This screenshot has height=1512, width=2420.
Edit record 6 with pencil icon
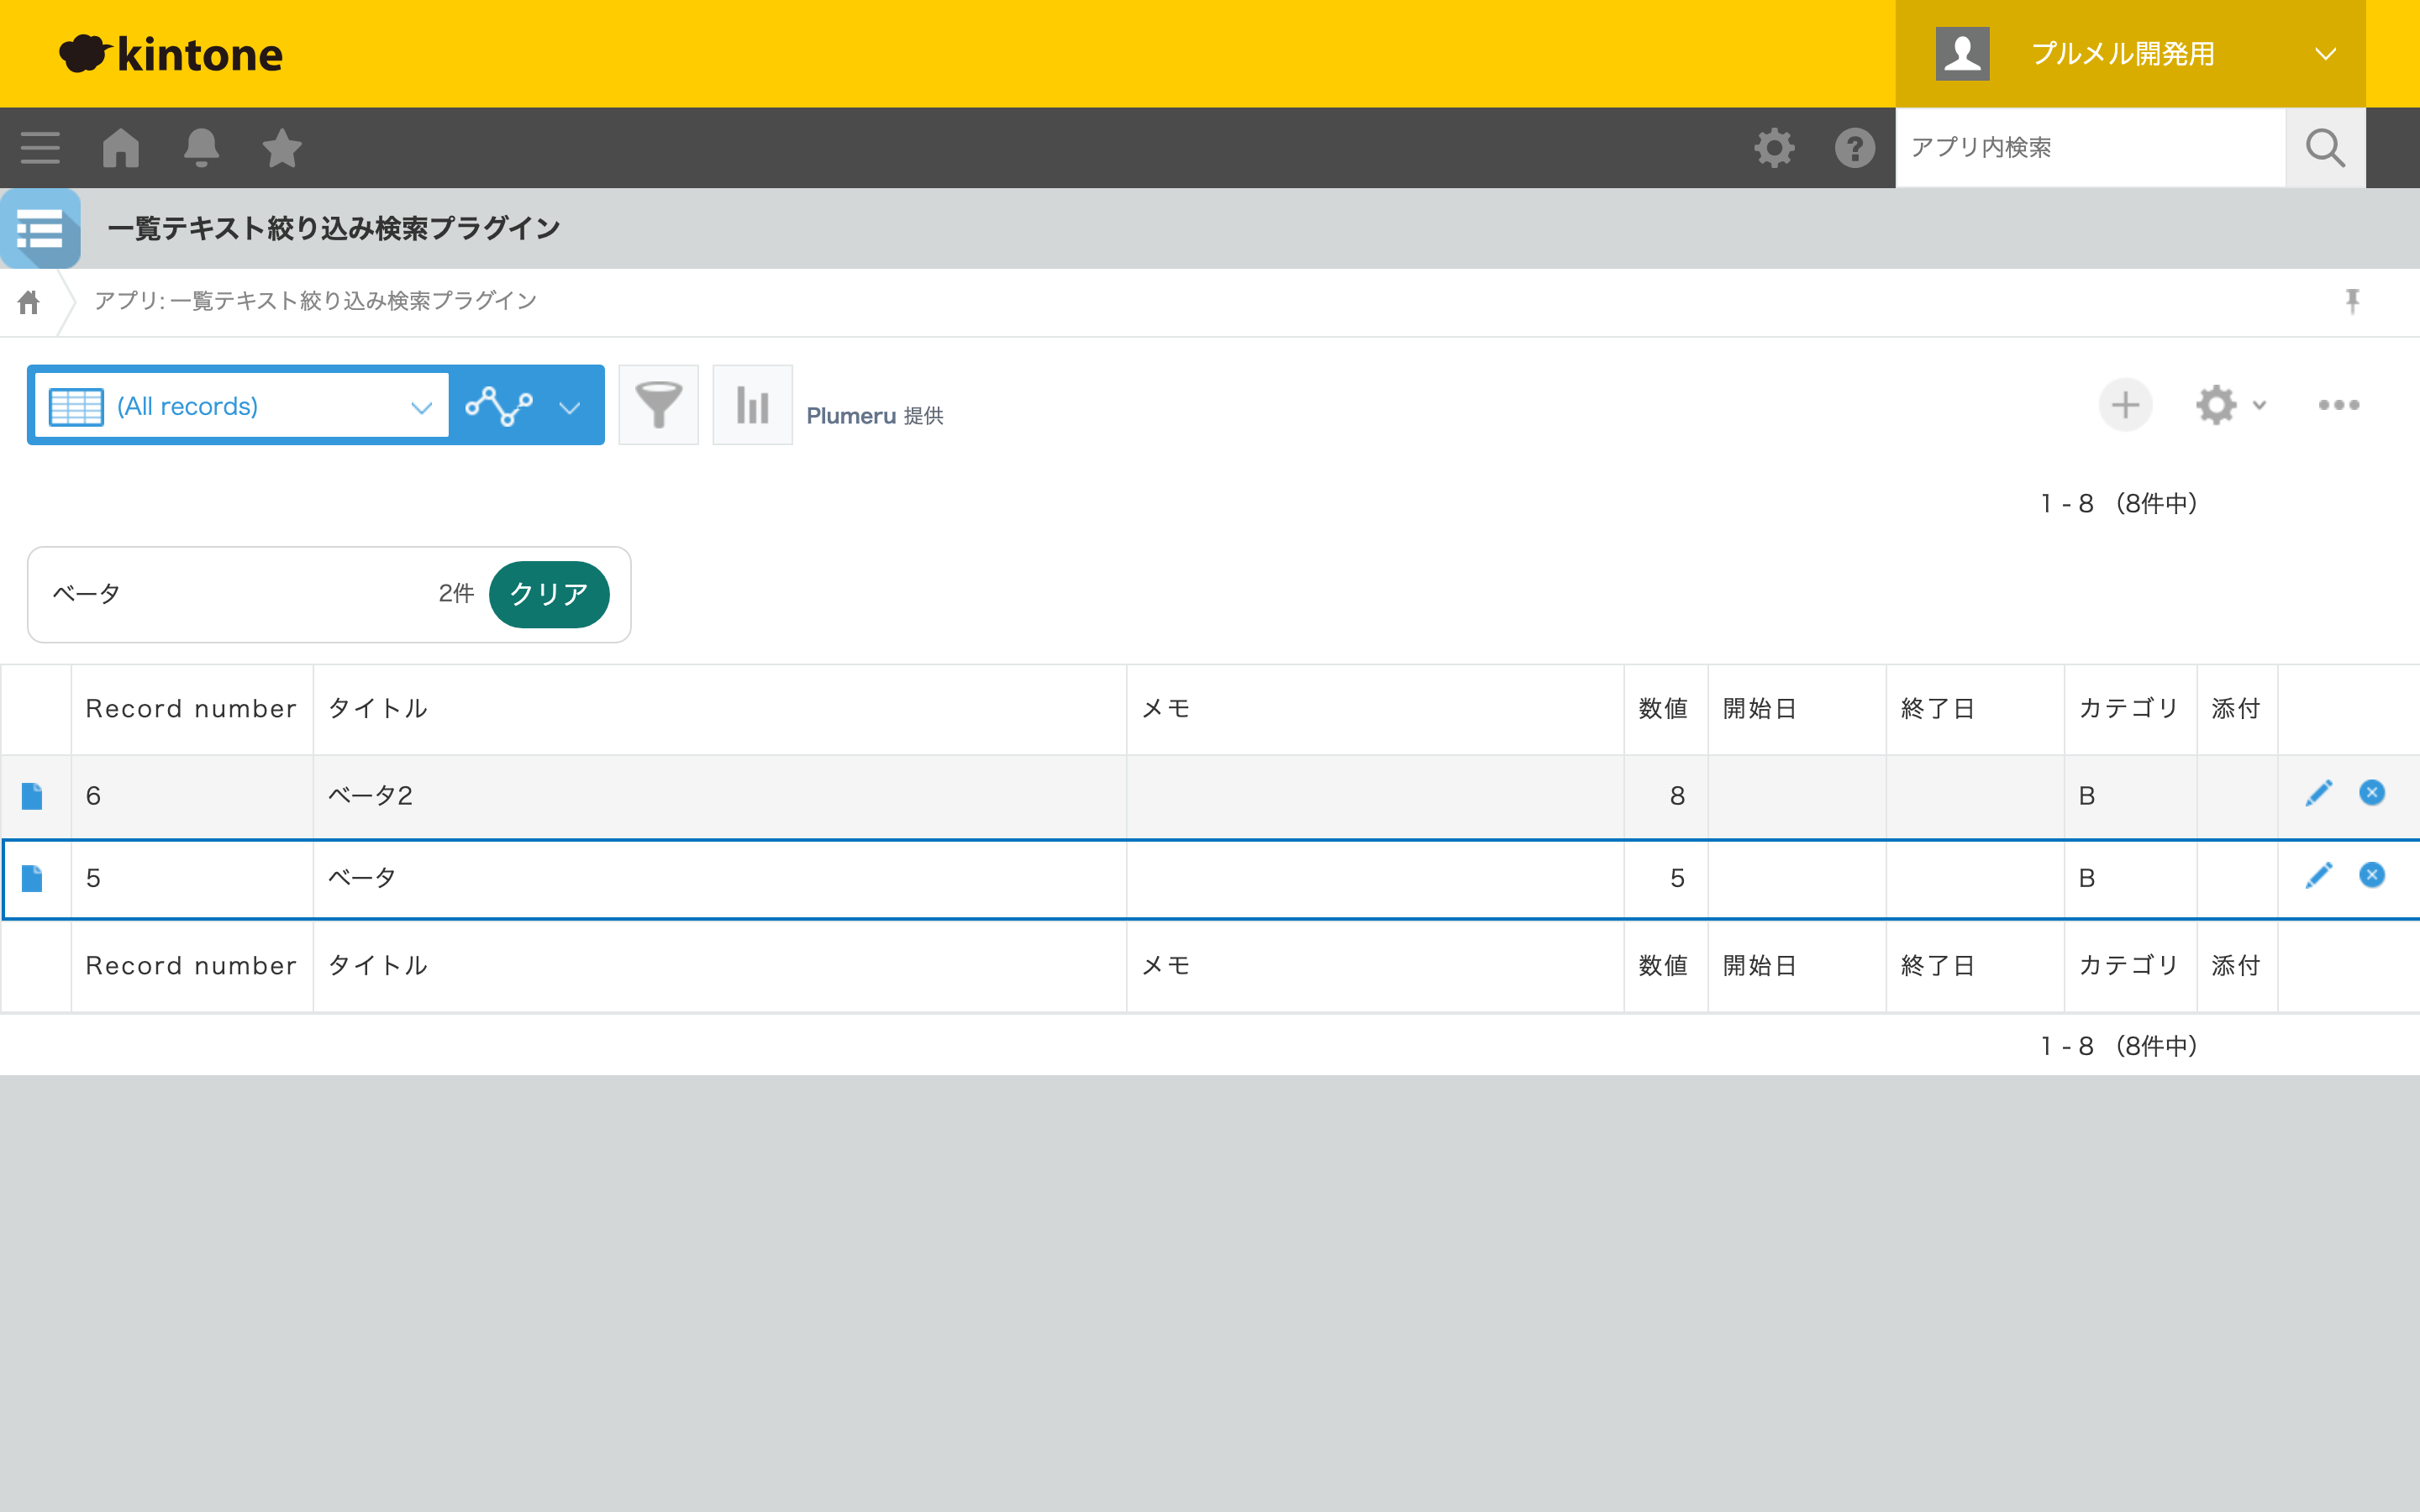[2319, 794]
